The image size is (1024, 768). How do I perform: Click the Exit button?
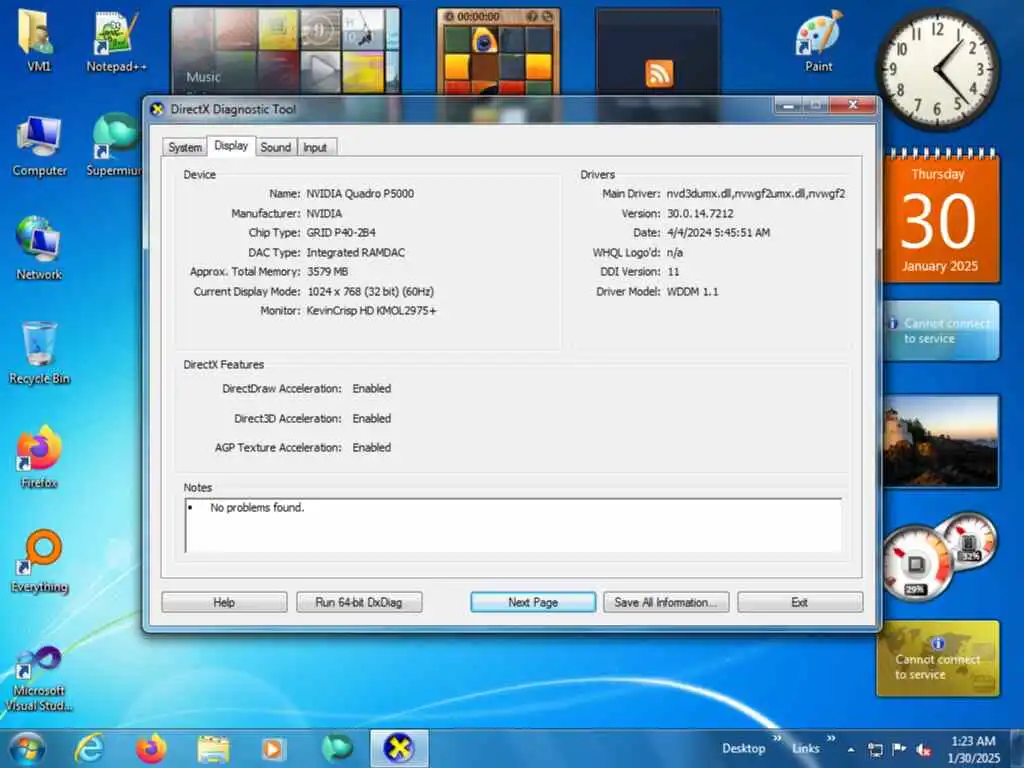pyautogui.click(x=799, y=602)
